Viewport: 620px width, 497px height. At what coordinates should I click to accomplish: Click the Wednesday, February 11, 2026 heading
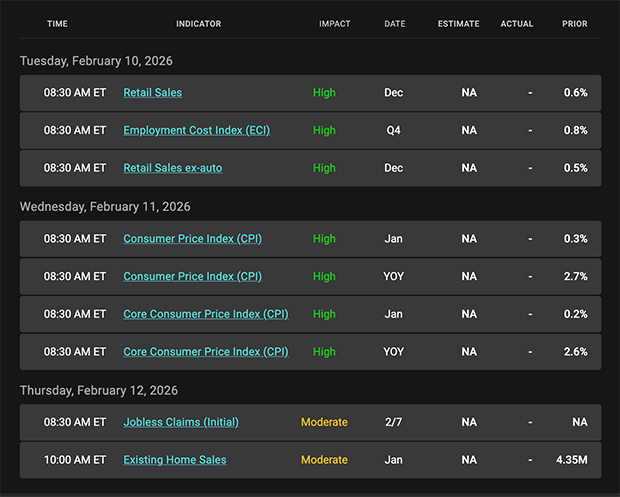pos(104,207)
